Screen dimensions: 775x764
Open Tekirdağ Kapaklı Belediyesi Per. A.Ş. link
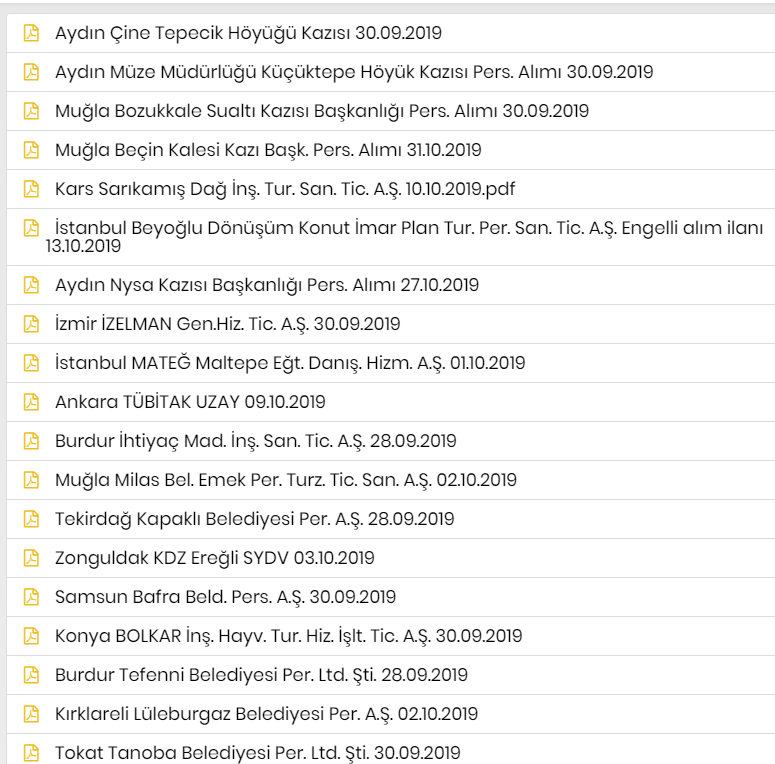pos(255,519)
